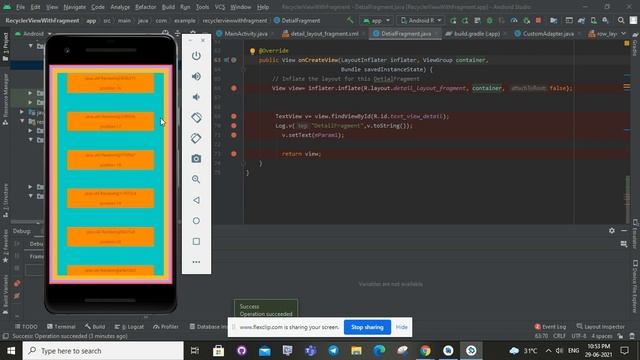Click the Search Everywhere magnifier icon
The width and height of the screenshot is (640, 360).
tap(621, 20)
